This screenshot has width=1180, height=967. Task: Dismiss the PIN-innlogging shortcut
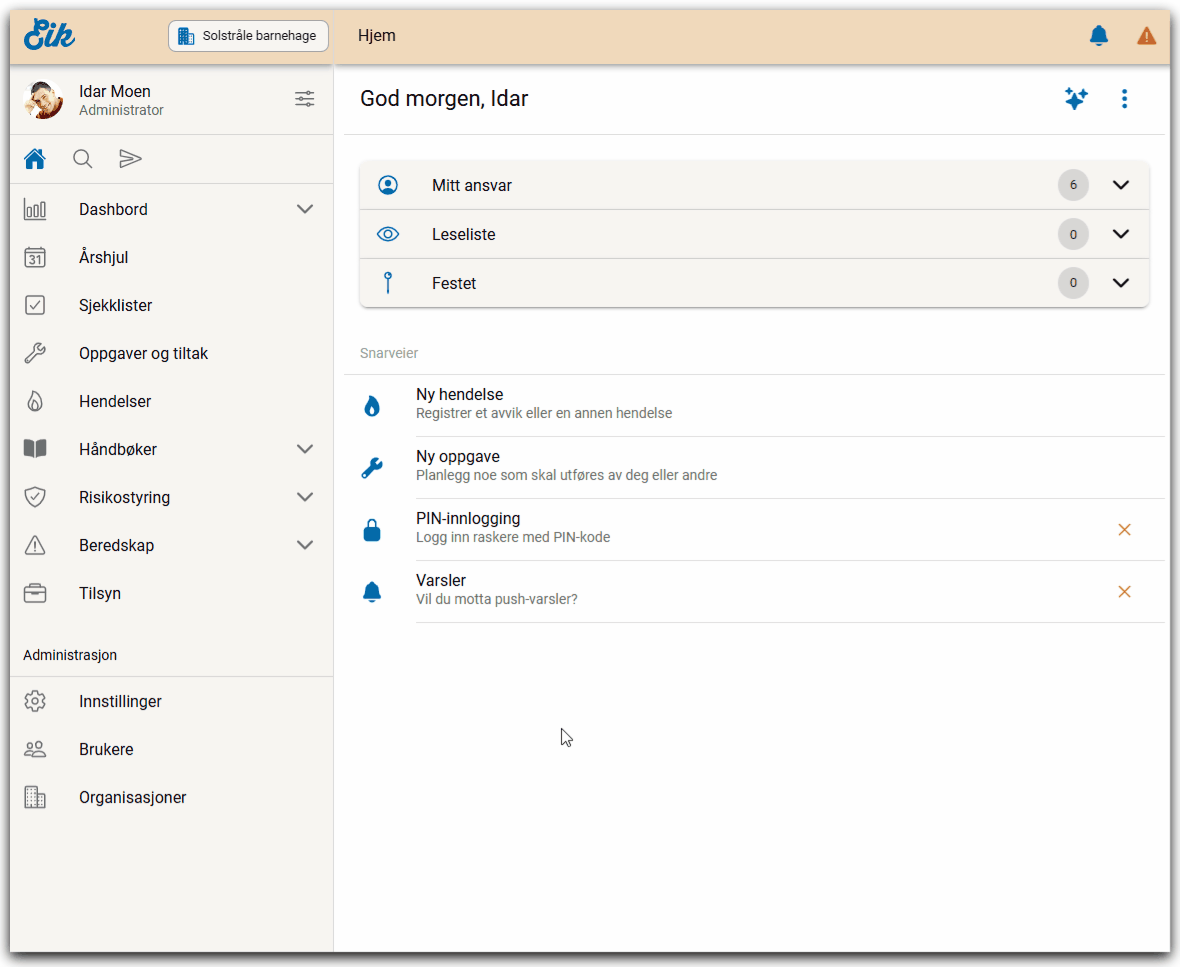pos(1124,529)
